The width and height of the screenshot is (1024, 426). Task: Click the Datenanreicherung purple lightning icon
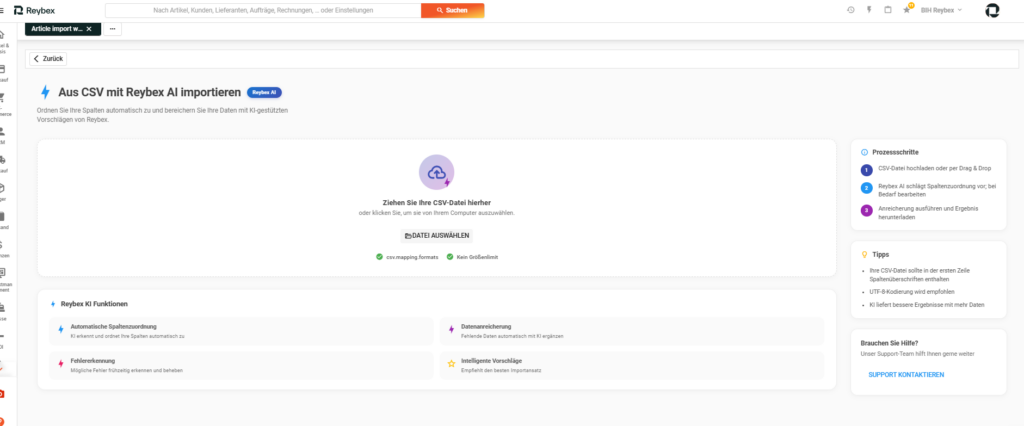click(451, 330)
